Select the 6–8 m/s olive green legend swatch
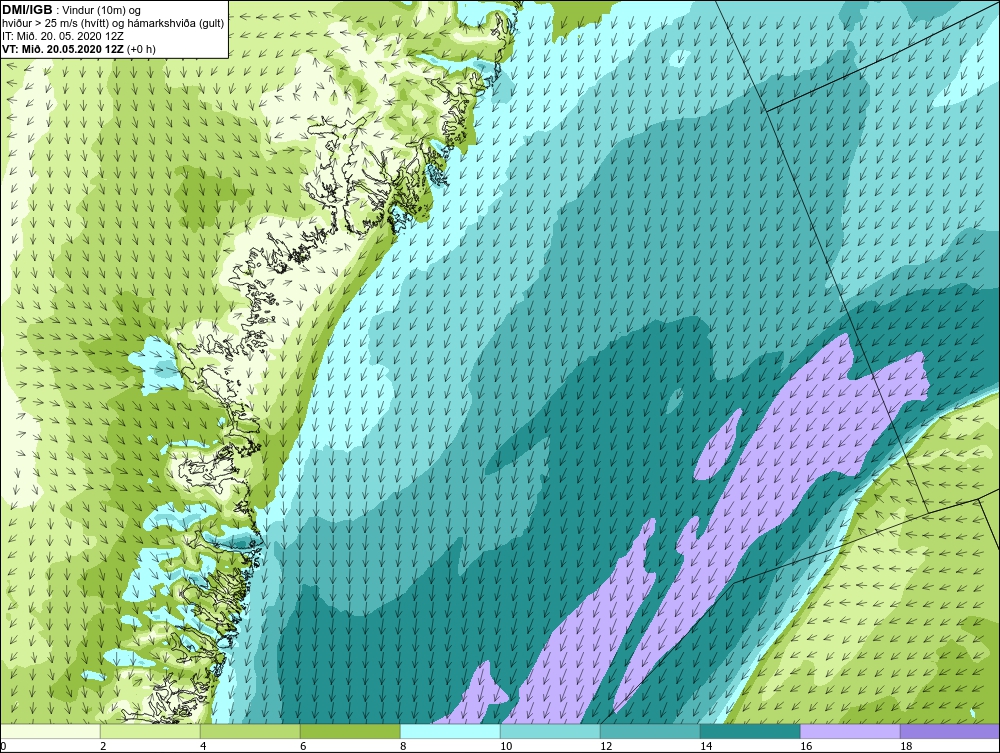 point(350,731)
